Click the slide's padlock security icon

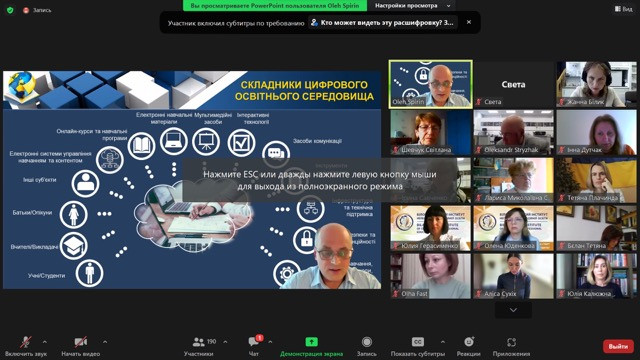[306, 240]
